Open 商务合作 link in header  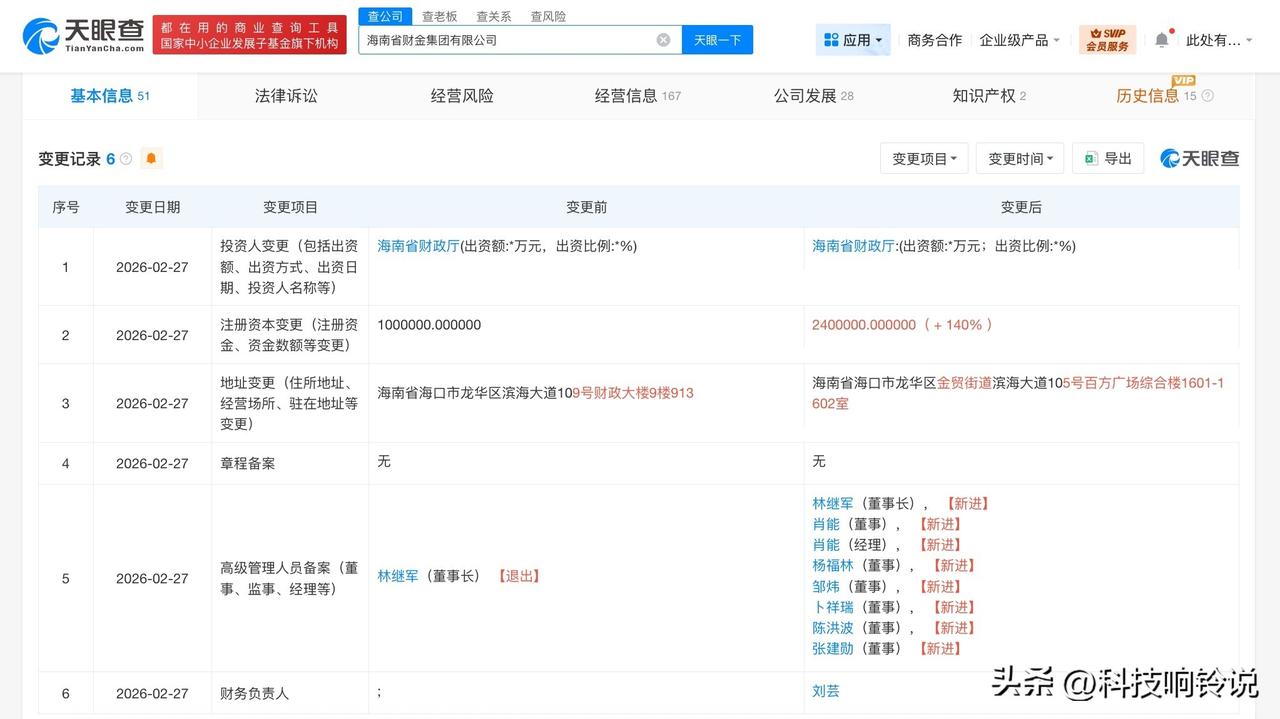[x=934, y=40]
